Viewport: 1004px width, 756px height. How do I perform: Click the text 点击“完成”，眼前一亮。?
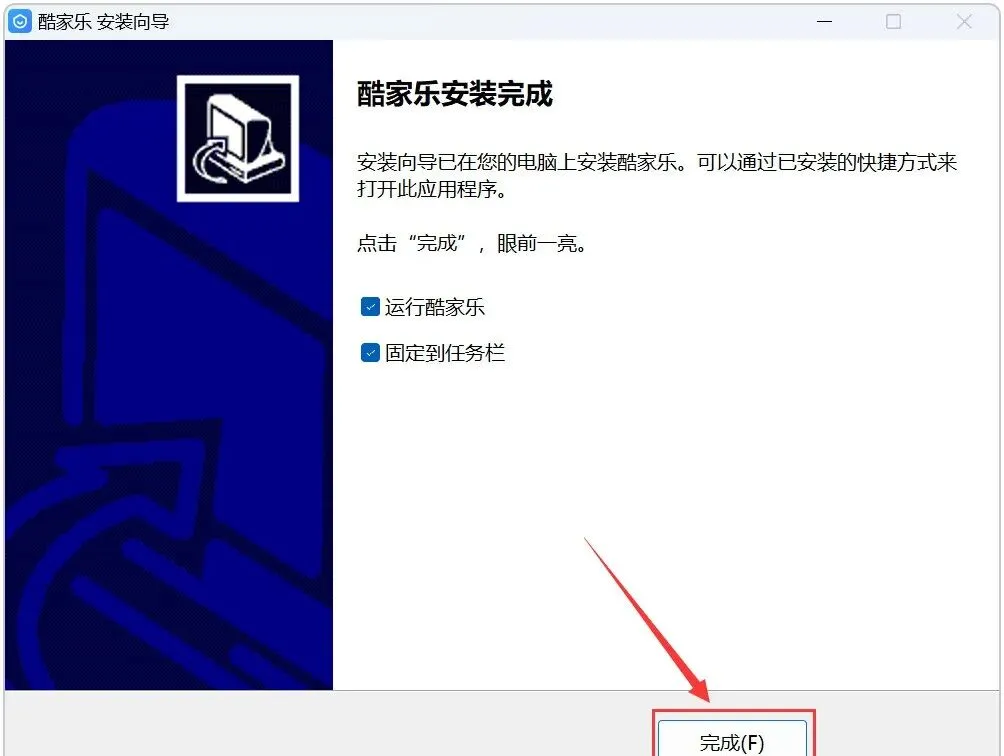click(x=472, y=243)
